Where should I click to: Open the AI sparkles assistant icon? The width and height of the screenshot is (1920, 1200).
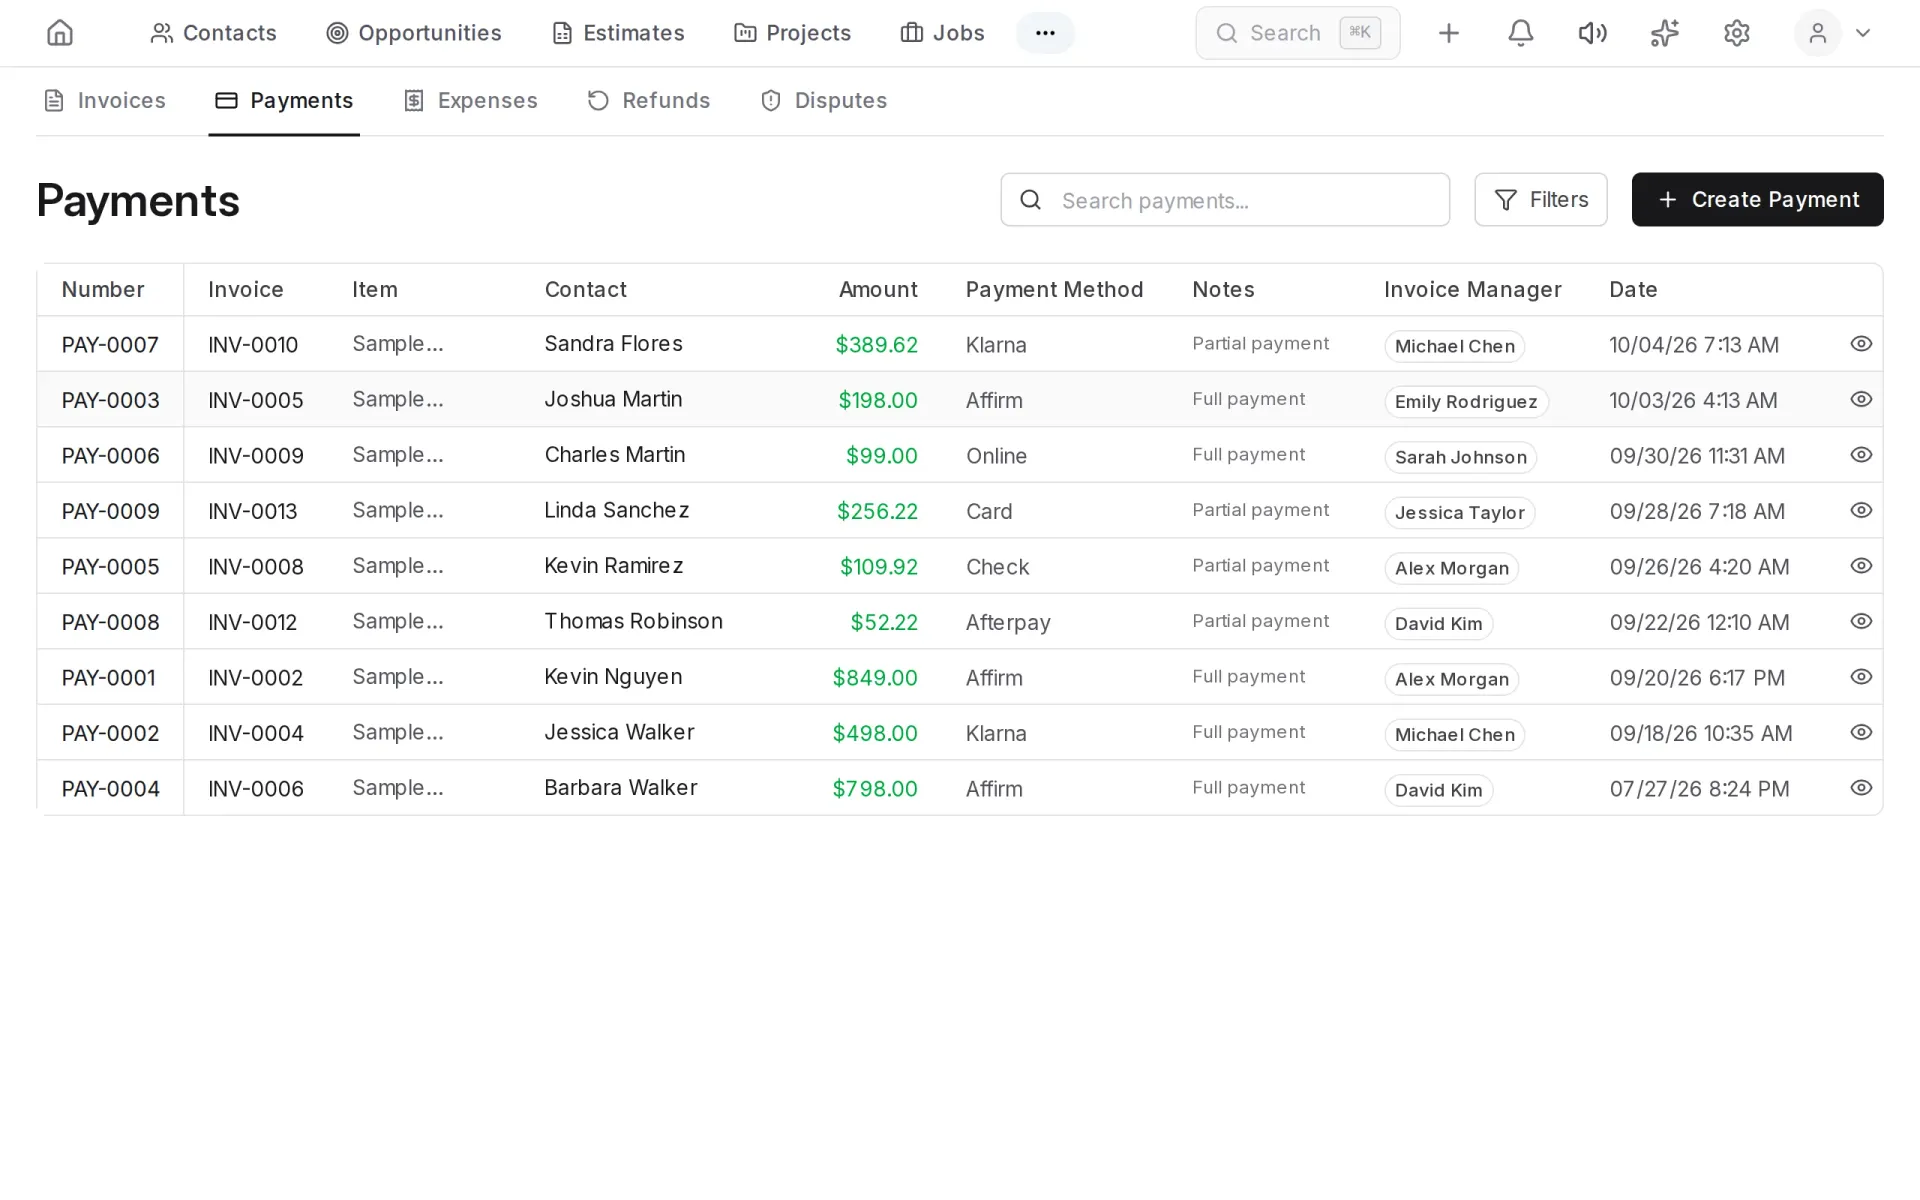(x=1664, y=33)
